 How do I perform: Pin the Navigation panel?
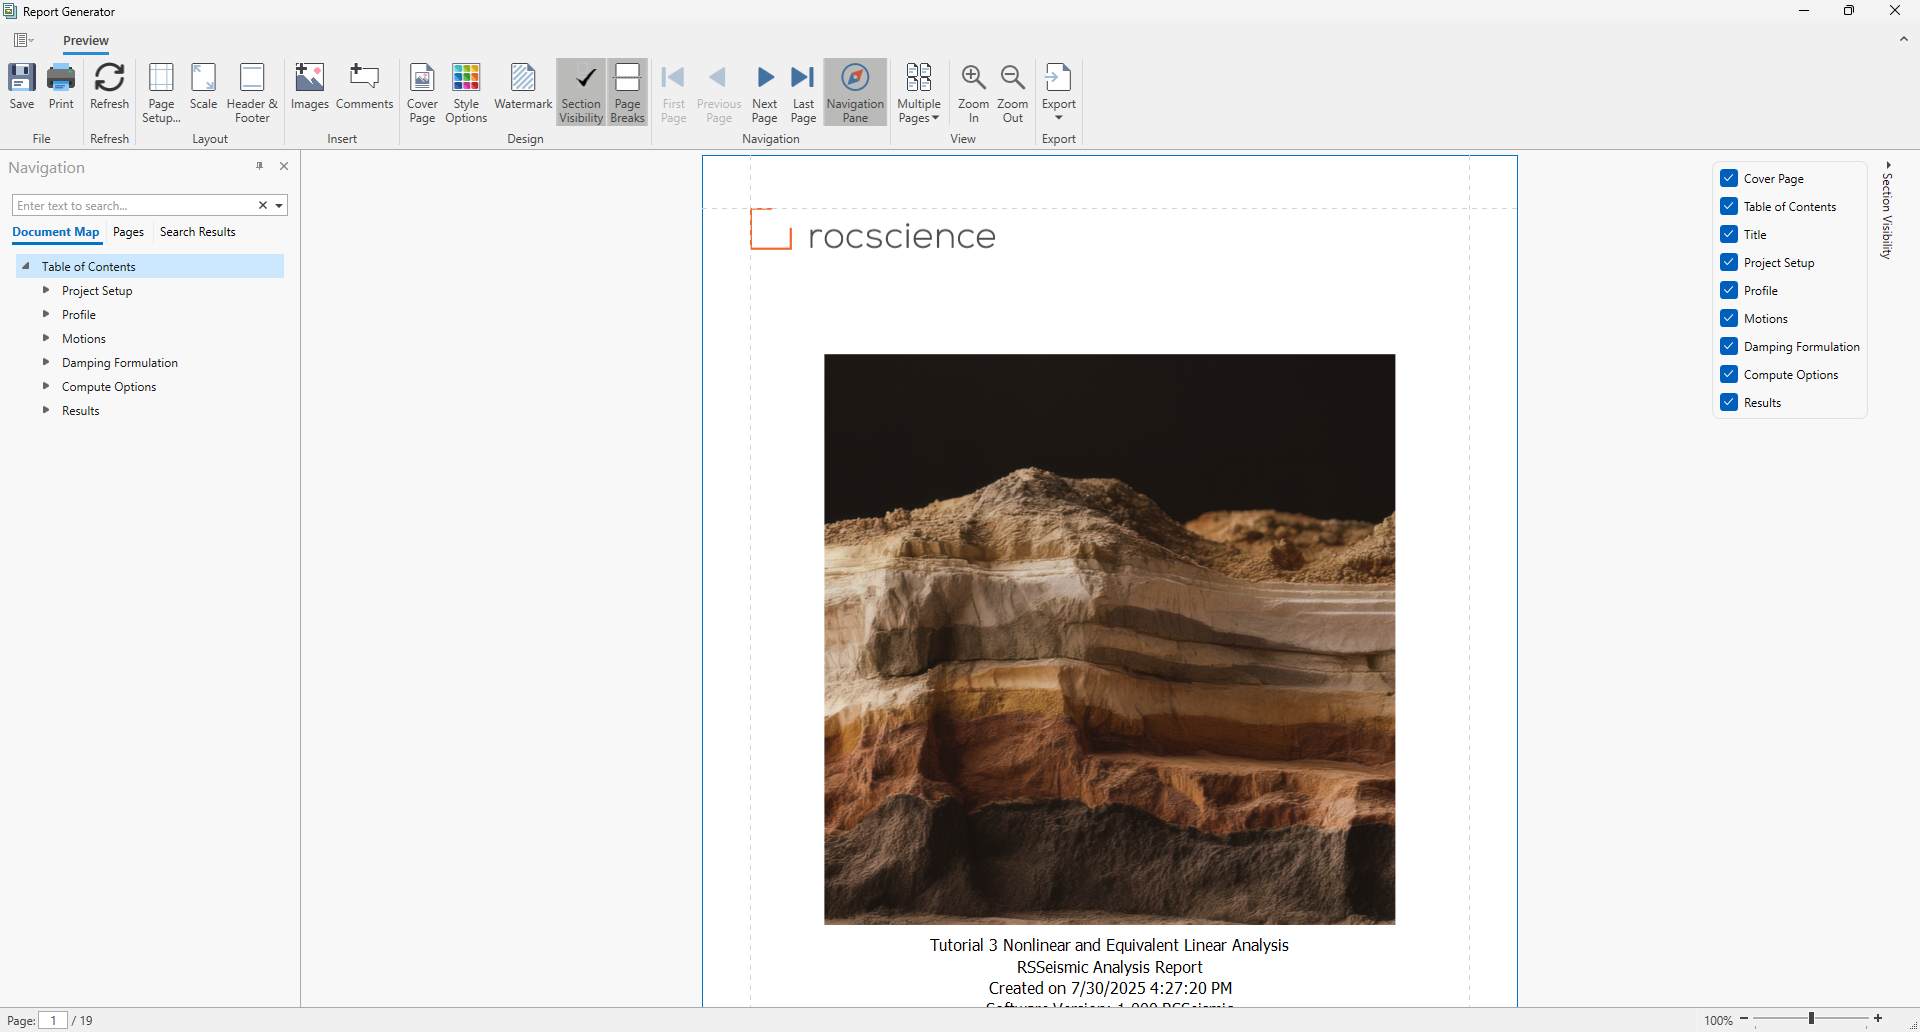(x=259, y=167)
